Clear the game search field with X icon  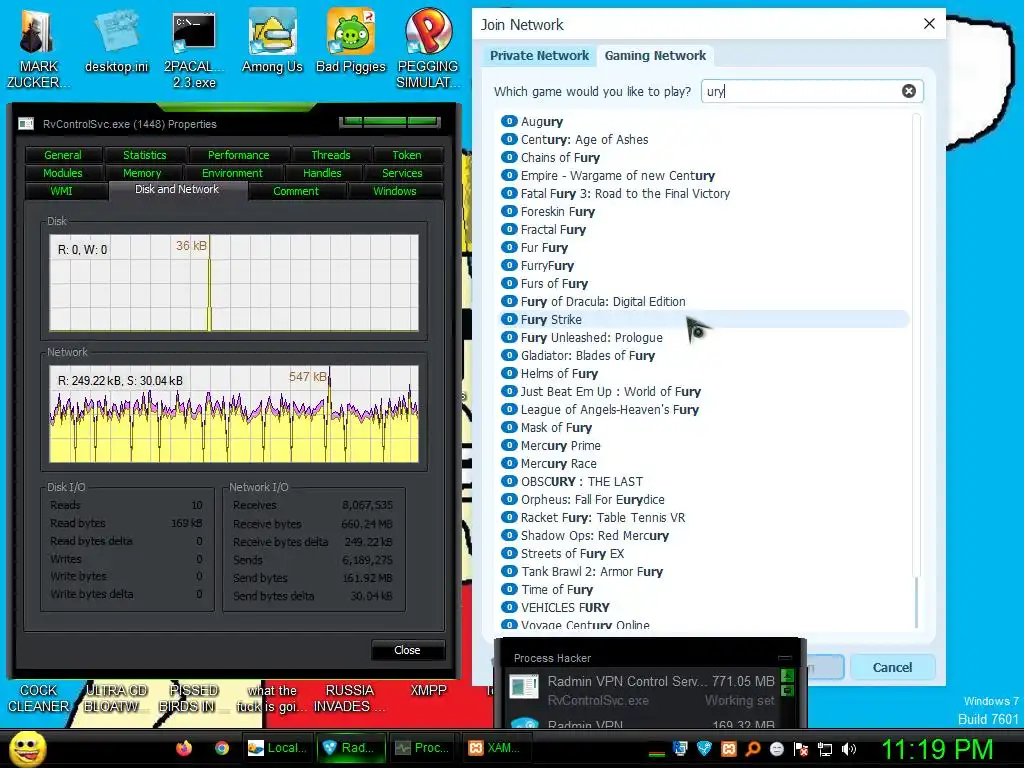click(908, 91)
